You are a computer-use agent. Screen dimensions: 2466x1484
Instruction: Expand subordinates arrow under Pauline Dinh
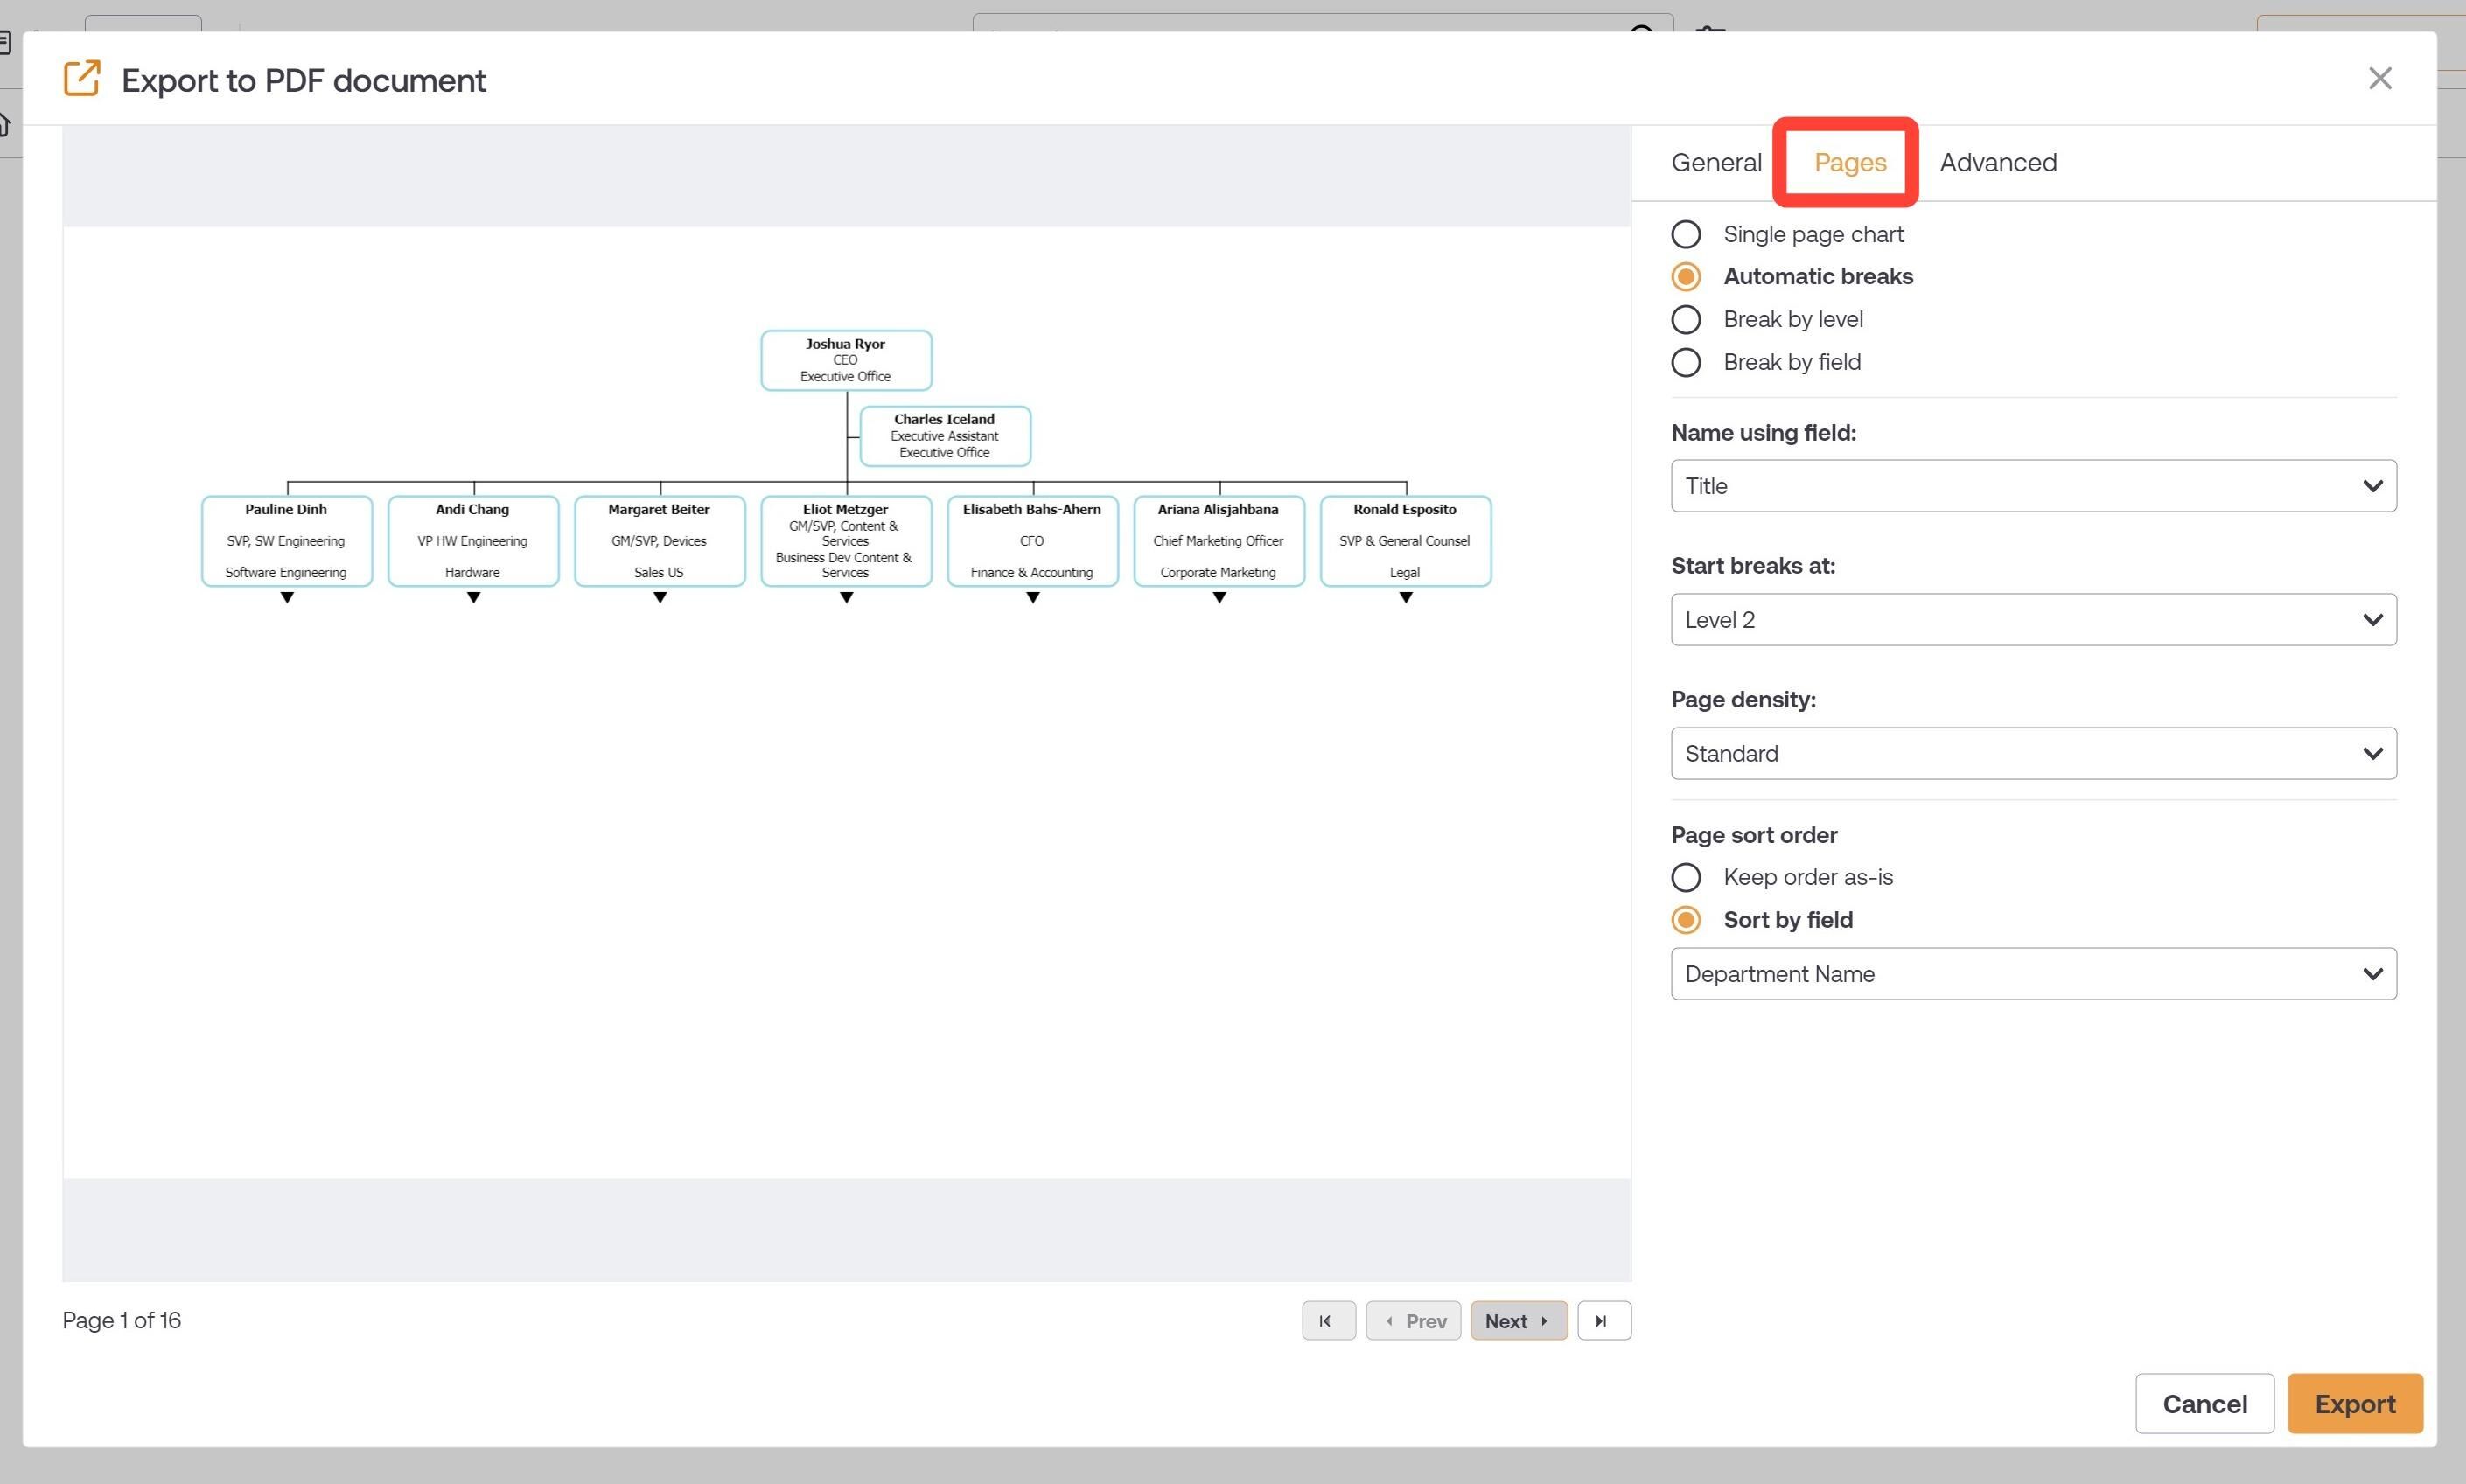287,598
